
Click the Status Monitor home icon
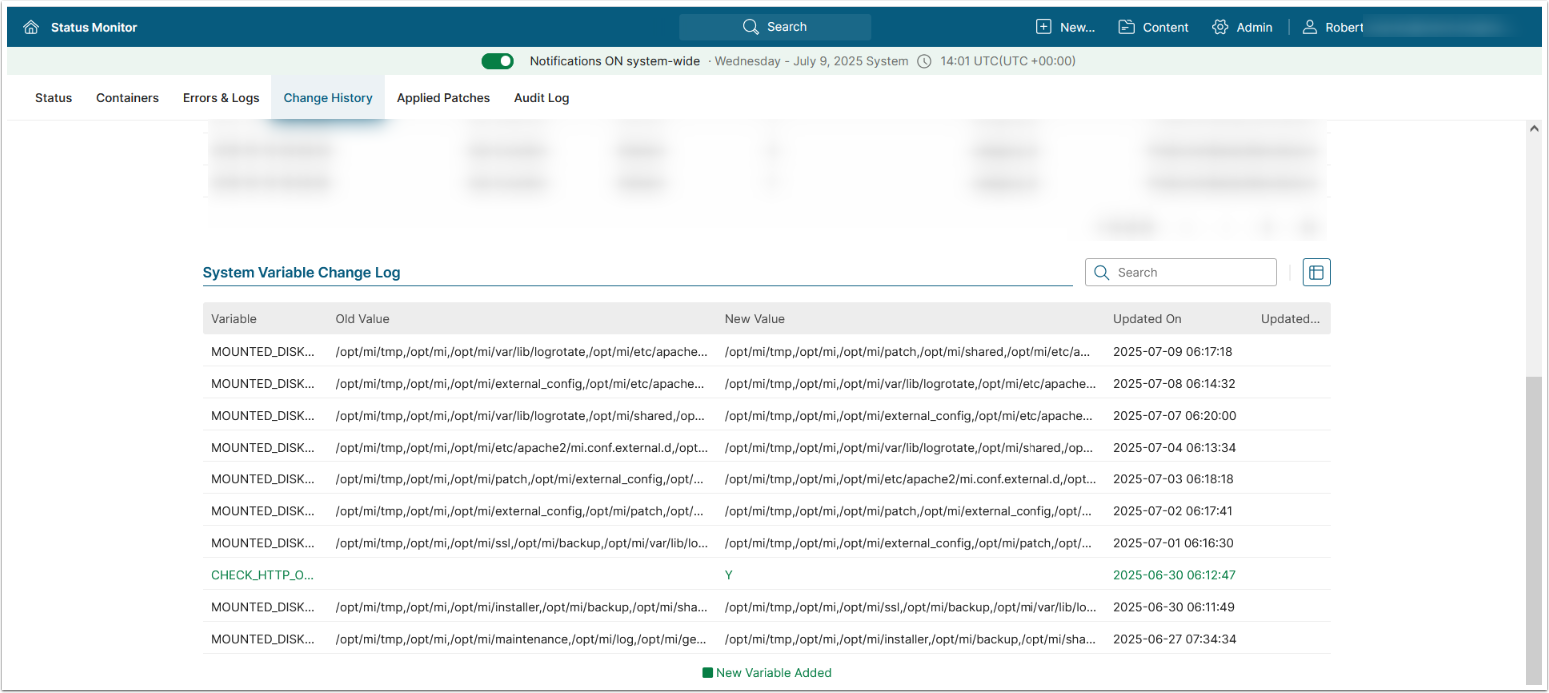(31, 27)
